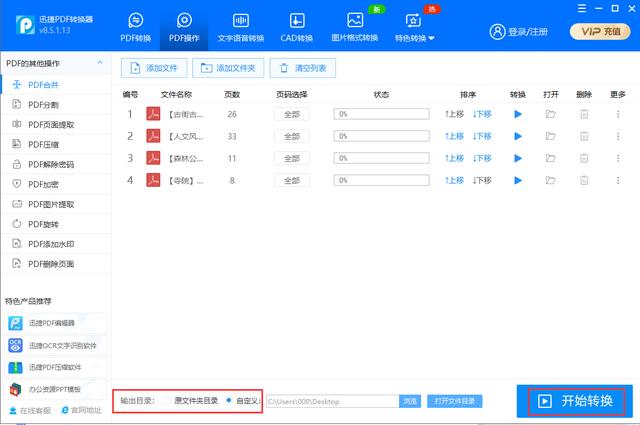The height and width of the screenshot is (425, 640).
Task: Move file 3 down with 下移
Action: (482, 158)
